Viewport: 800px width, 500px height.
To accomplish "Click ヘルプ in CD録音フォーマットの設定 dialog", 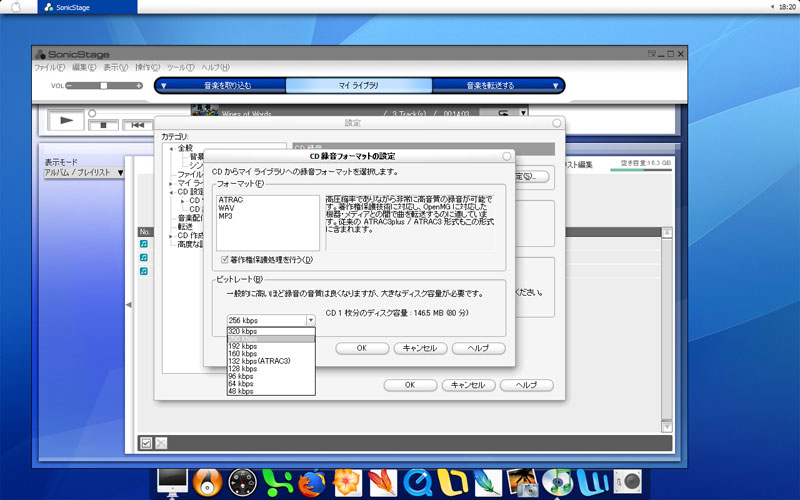I will pos(478,348).
